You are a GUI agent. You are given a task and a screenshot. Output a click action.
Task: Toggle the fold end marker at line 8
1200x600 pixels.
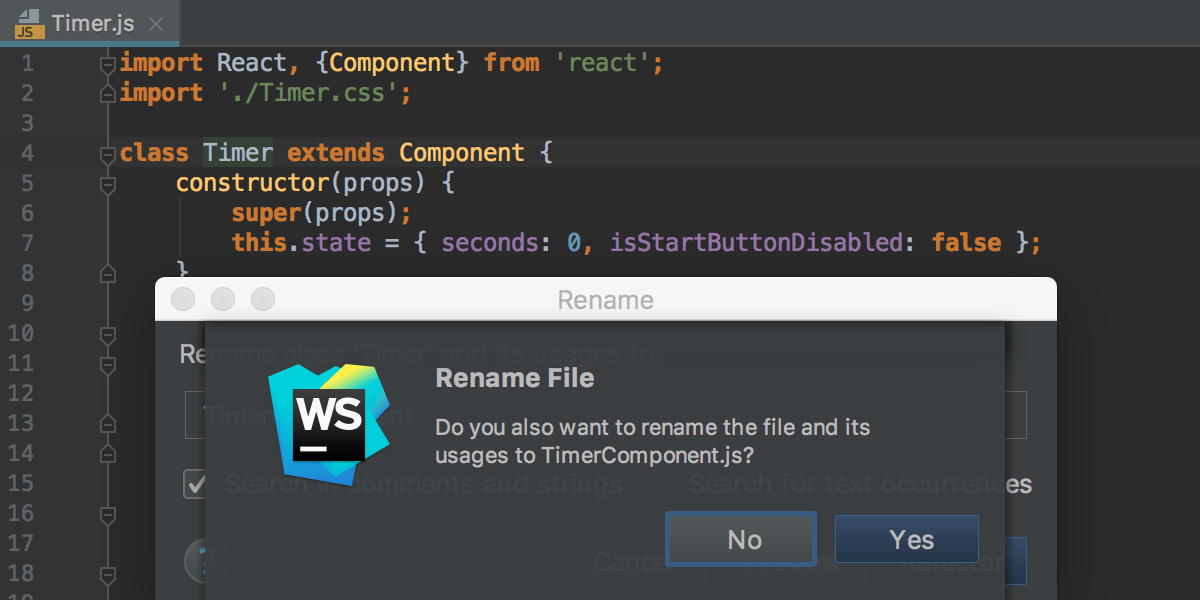coord(107,273)
